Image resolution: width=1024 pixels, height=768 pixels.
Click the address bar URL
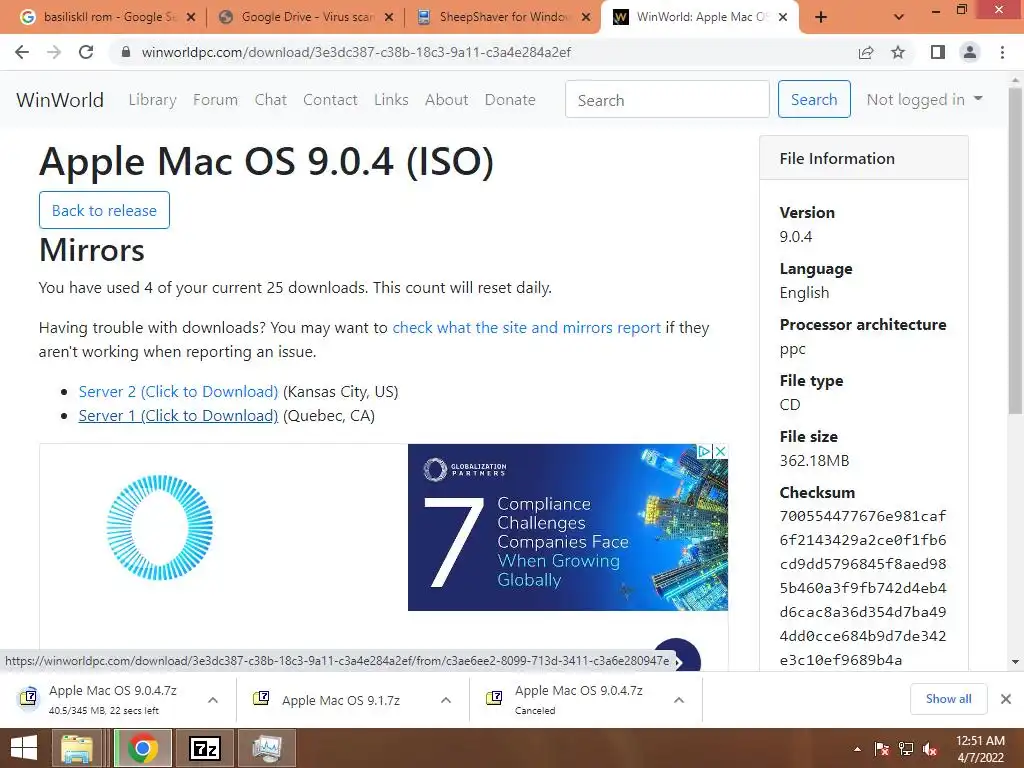pyautogui.click(x=356, y=52)
